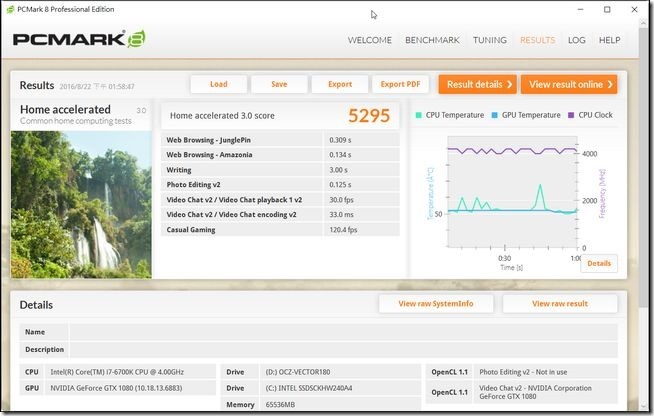Click Web Browsing - Amazonia row

(280, 155)
